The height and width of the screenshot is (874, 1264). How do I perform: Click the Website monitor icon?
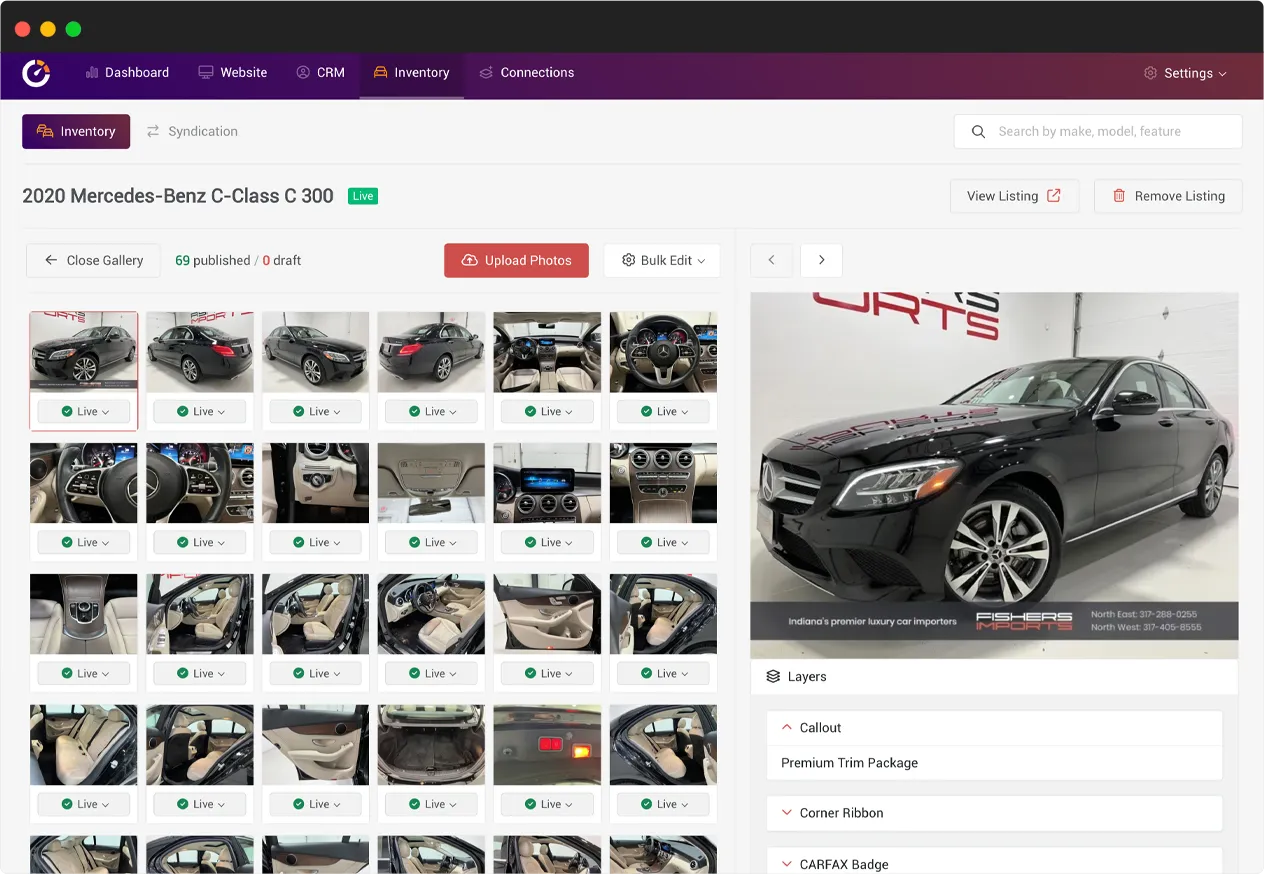(206, 73)
